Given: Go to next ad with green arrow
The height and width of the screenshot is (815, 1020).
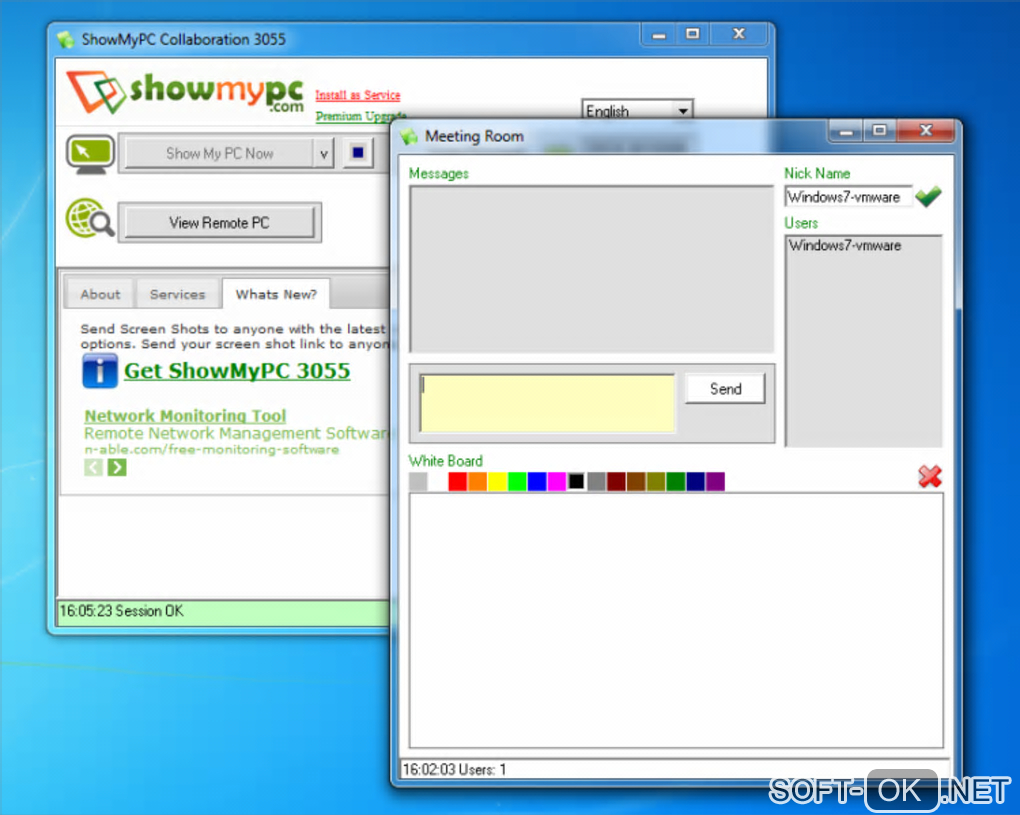Looking at the screenshot, I should click(x=117, y=467).
